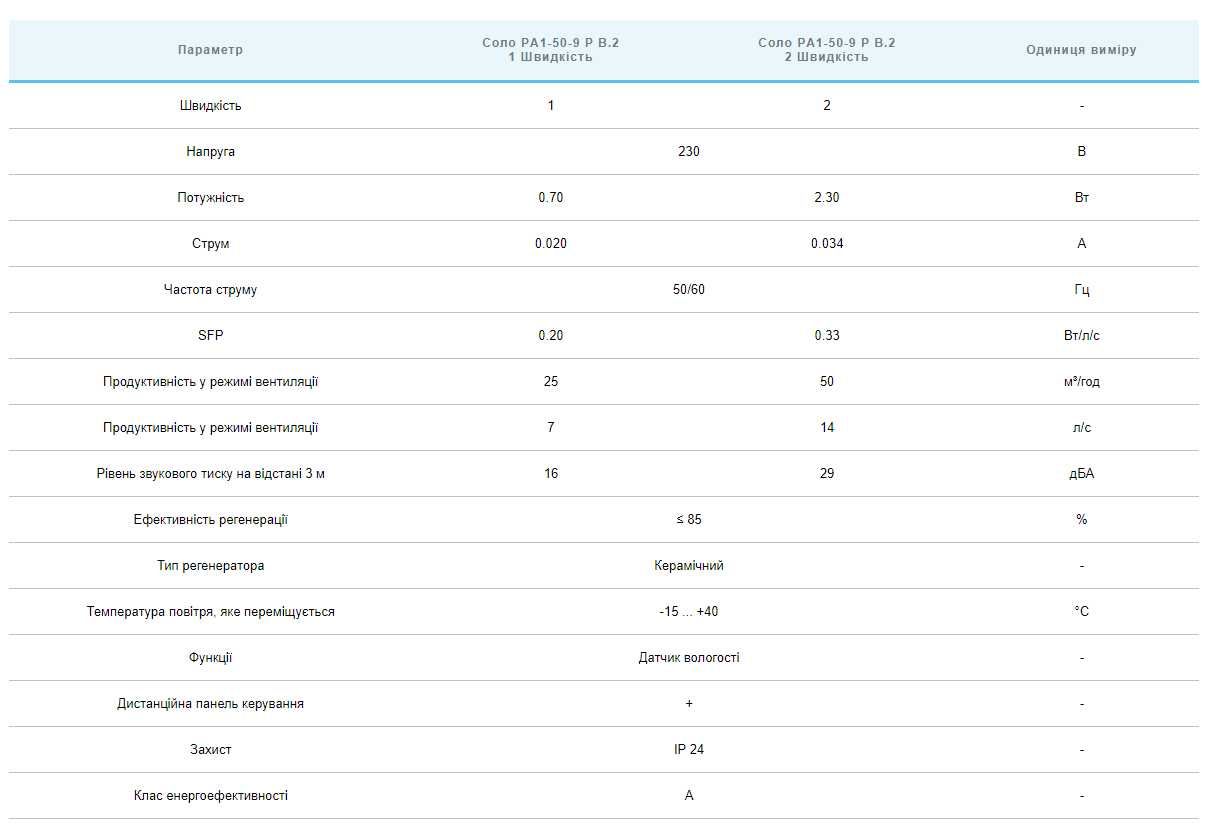Click the "Параметр" column header
Viewport: 1226px width, 833px height.
pos(210,50)
